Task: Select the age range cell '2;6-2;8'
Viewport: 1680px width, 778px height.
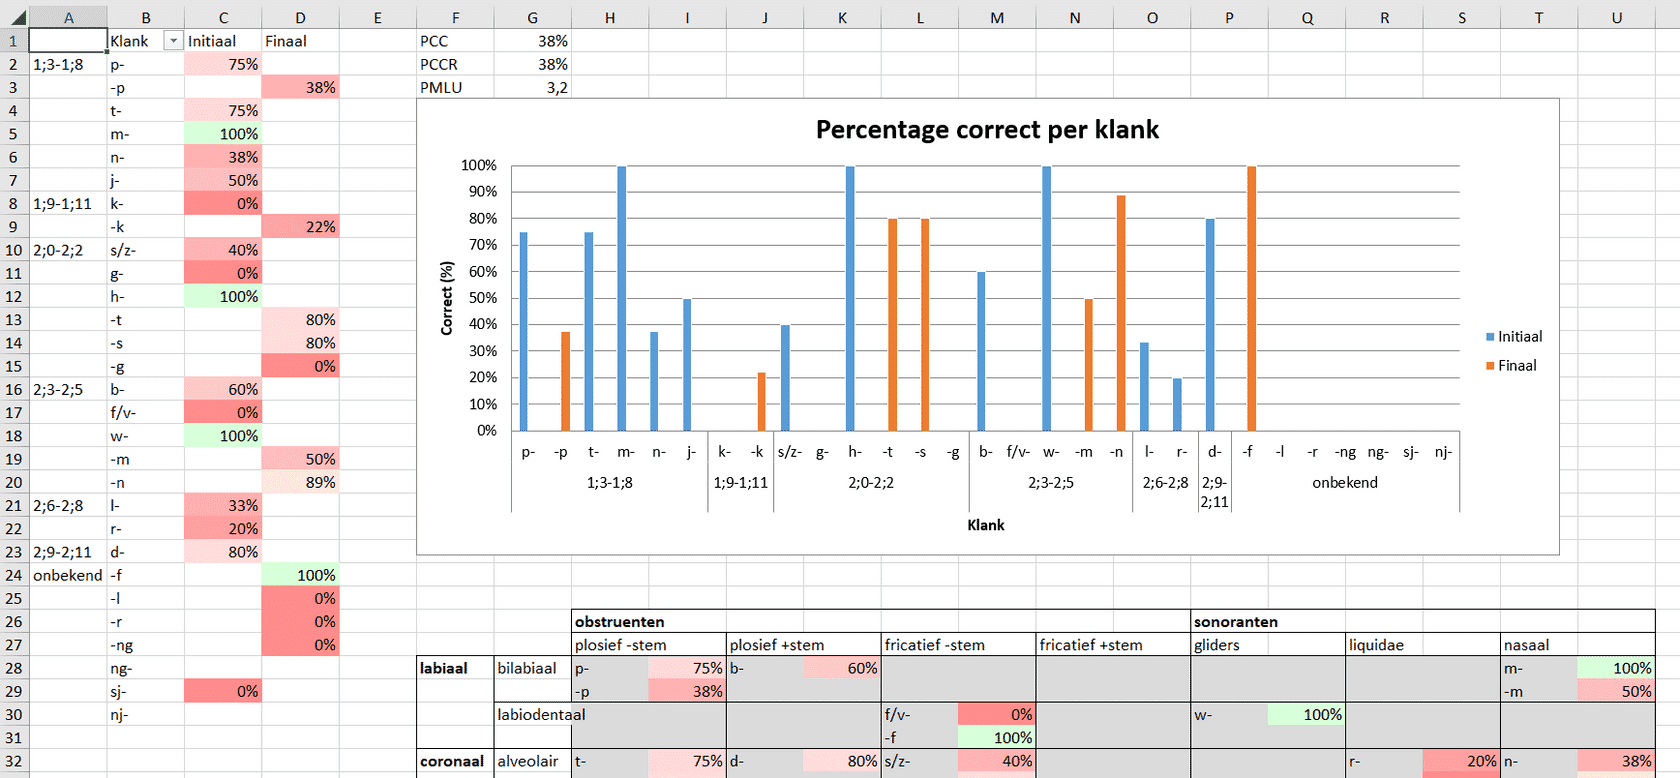Action: click(68, 505)
